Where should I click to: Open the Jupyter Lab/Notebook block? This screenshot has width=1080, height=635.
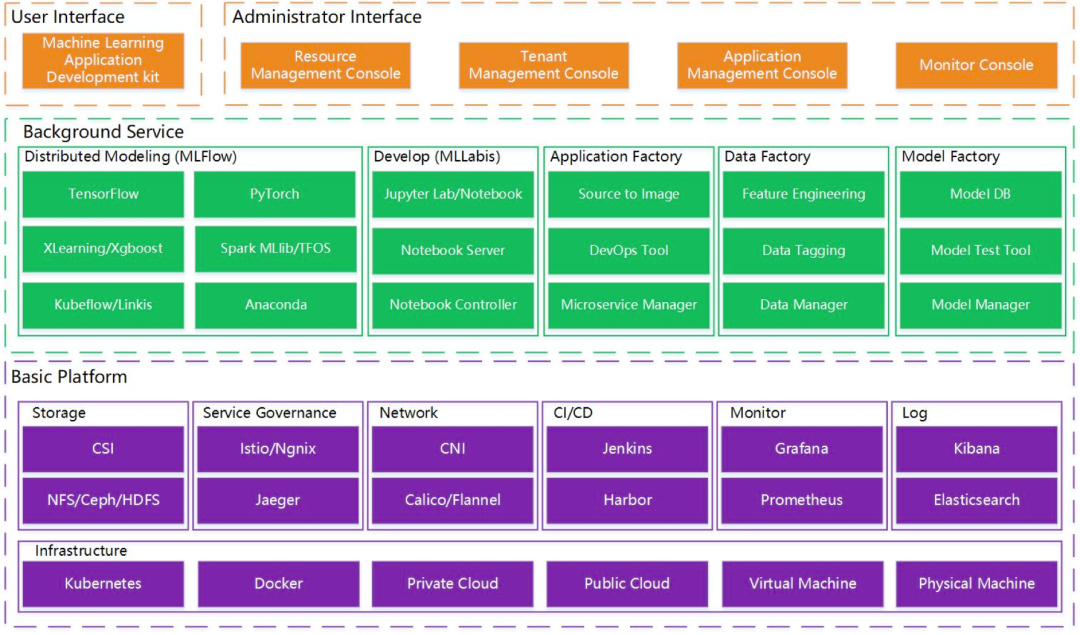pos(453,194)
